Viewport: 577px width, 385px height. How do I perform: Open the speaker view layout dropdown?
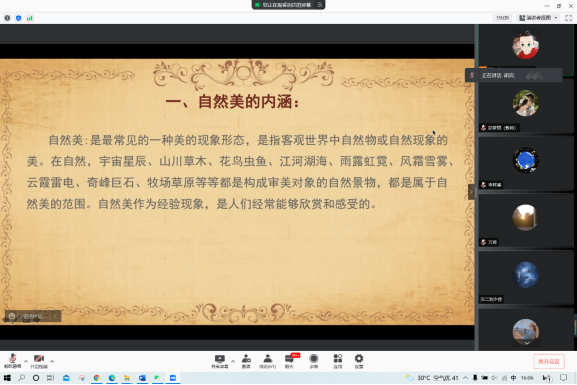(x=538, y=18)
